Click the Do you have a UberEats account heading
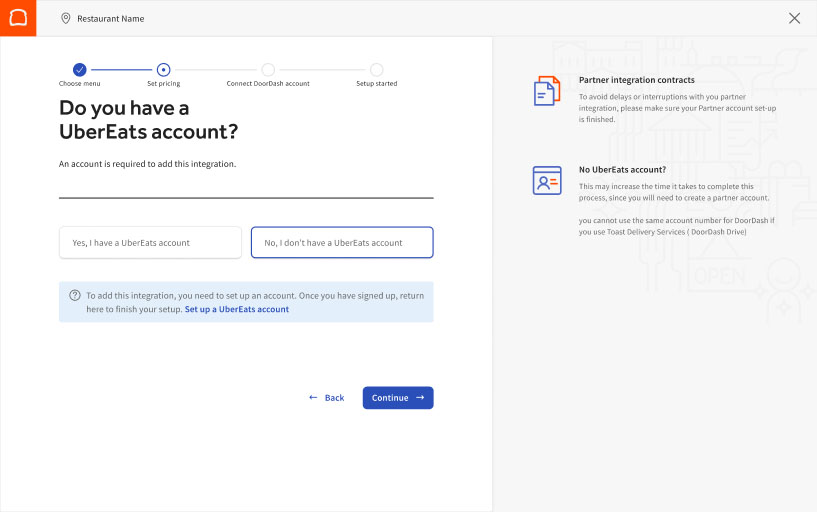Image resolution: width=817 pixels, height=512 pixels. tap(148, 120)
